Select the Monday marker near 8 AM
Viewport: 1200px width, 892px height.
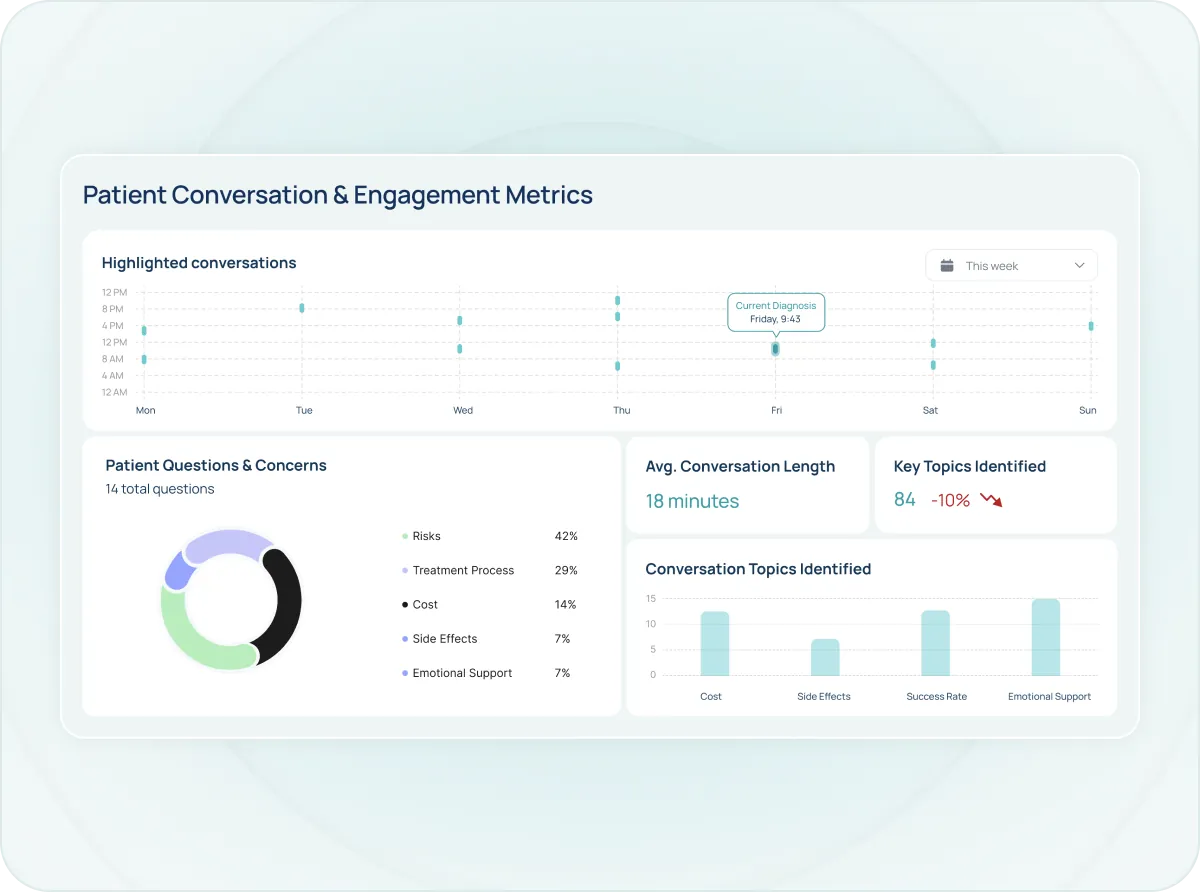(x=144, y=359)
